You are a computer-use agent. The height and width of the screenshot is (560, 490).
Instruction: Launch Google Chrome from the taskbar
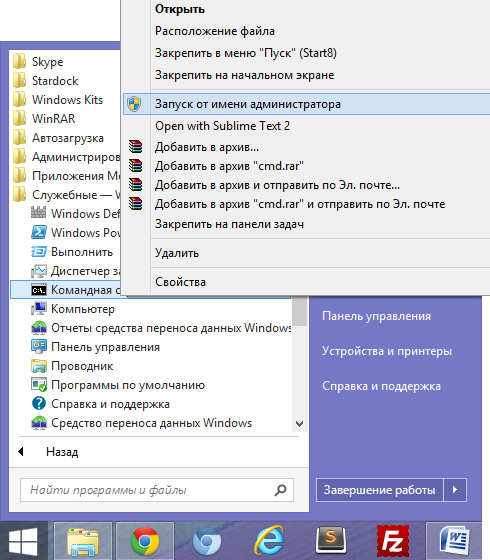145,542
